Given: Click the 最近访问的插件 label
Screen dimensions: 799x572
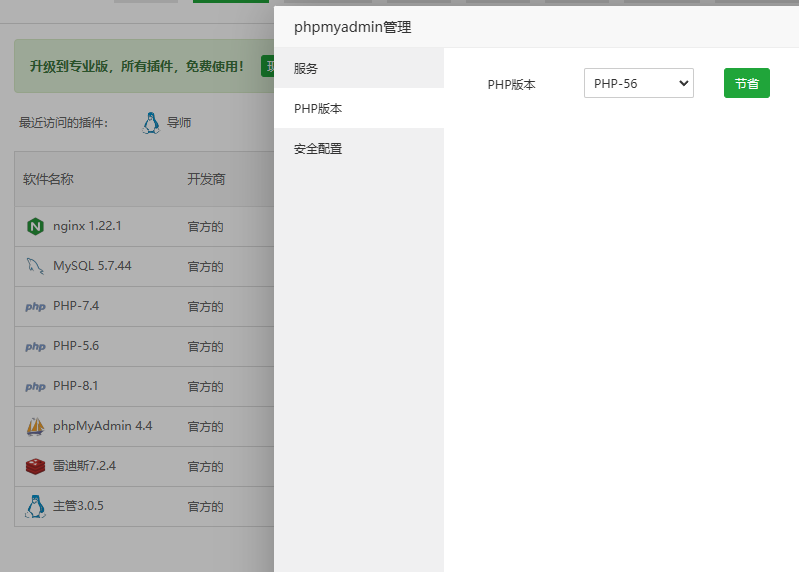Looking at the screenshot, I should pyautogui.click(x=64, y=123).
